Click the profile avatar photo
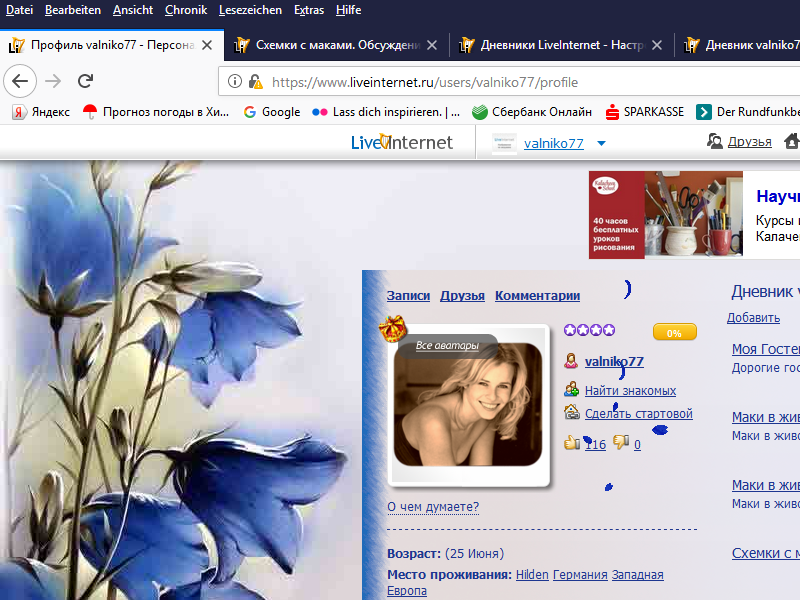 pyautogui.click(x=468, y=404)
